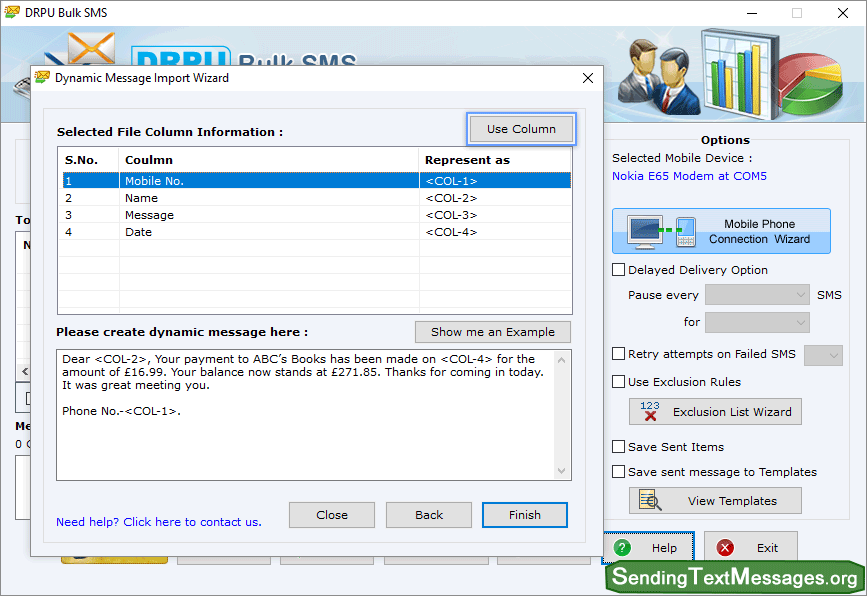Minimize the DRPU Bulk SMS window
Screen dimensions: 867x596
(752, 13)
